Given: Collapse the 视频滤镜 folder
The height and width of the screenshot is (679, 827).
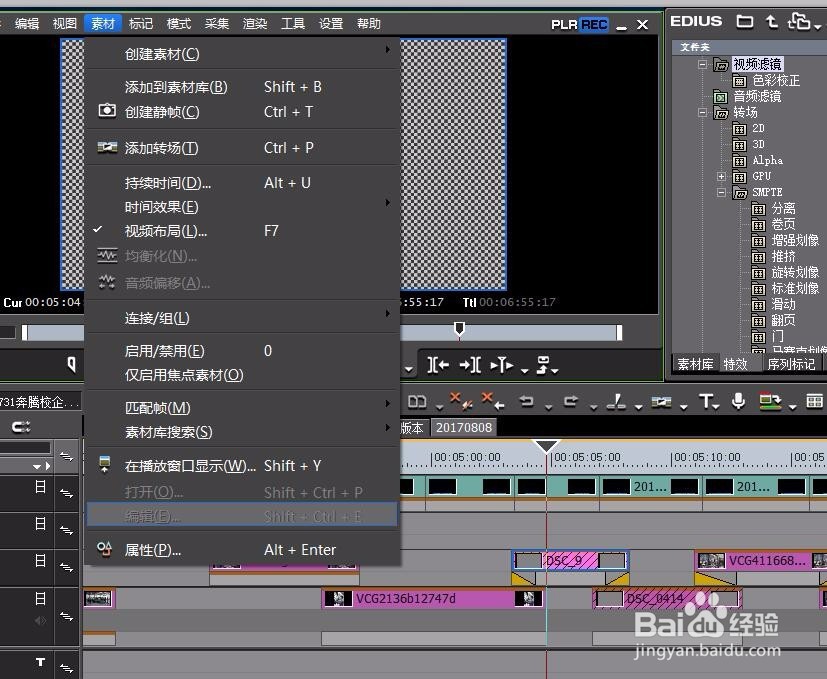Looking at the screenshot, I should point(702,64).
